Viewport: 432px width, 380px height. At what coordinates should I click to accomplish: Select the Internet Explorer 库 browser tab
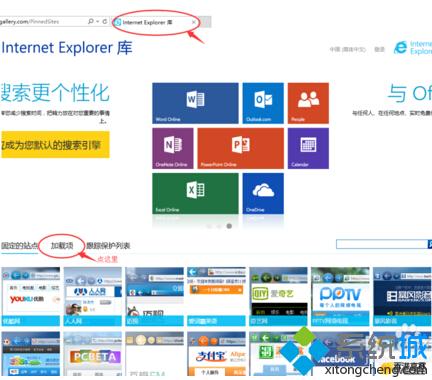(155, 22)
